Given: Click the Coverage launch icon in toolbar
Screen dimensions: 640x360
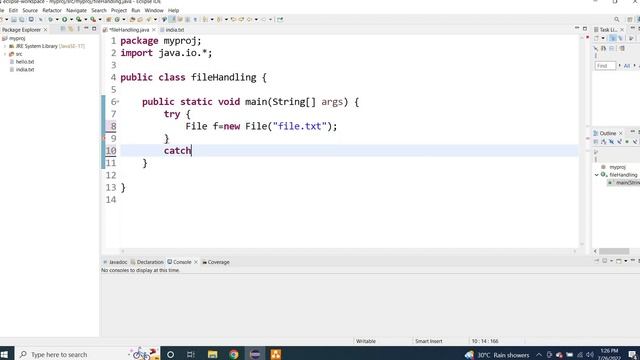Looking at the screenshot, I should [79, 19].
